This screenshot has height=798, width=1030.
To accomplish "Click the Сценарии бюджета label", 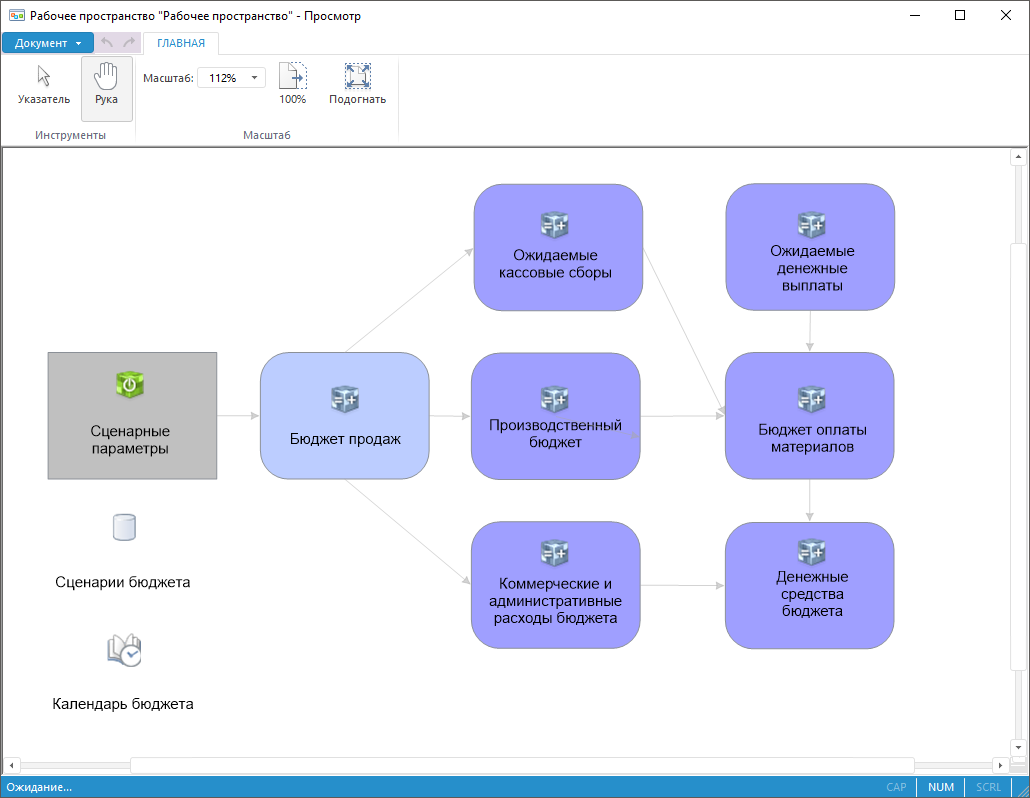I will point(123,582).
